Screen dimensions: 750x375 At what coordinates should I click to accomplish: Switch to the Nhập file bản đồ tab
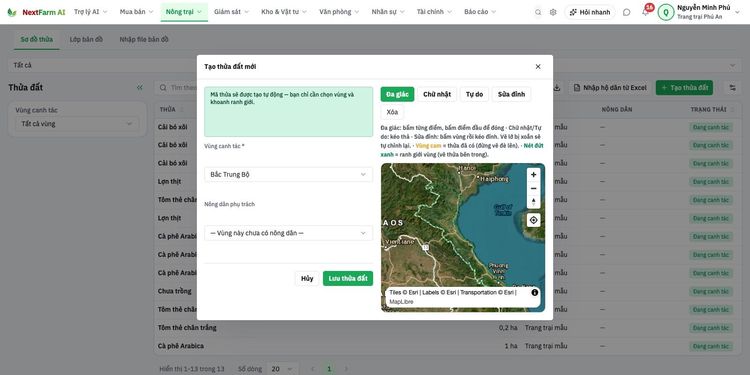tap(144, 39)
